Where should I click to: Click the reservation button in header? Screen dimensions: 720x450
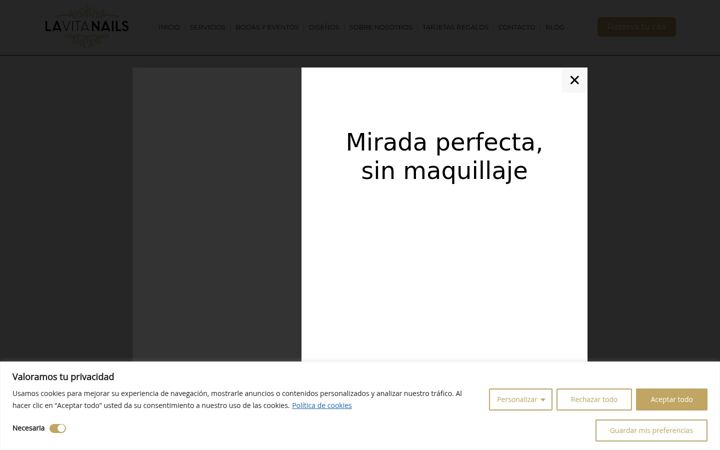coord(636,27)
